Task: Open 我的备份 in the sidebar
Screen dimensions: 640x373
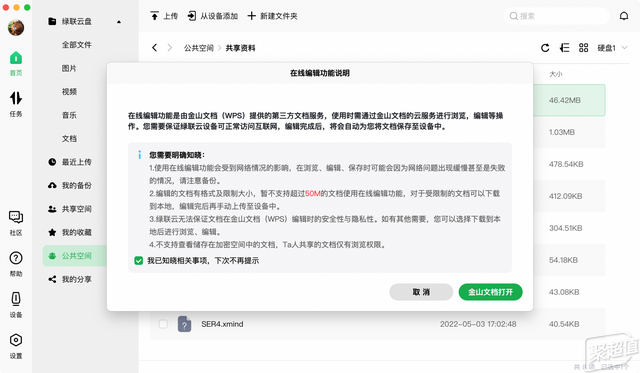Action: pos(70,185)
